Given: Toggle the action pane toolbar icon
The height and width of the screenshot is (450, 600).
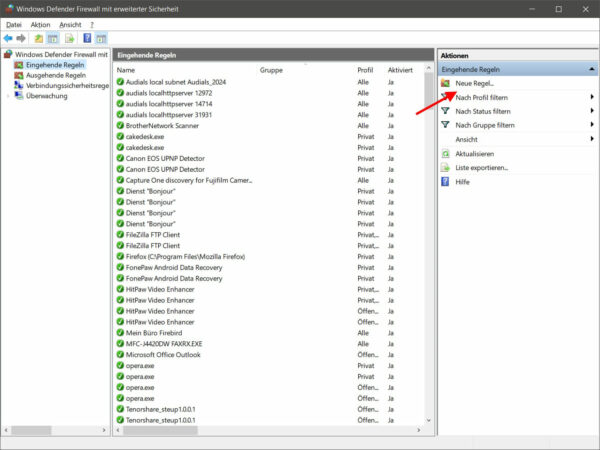Looking at the screenshot, I should (101, 38).
